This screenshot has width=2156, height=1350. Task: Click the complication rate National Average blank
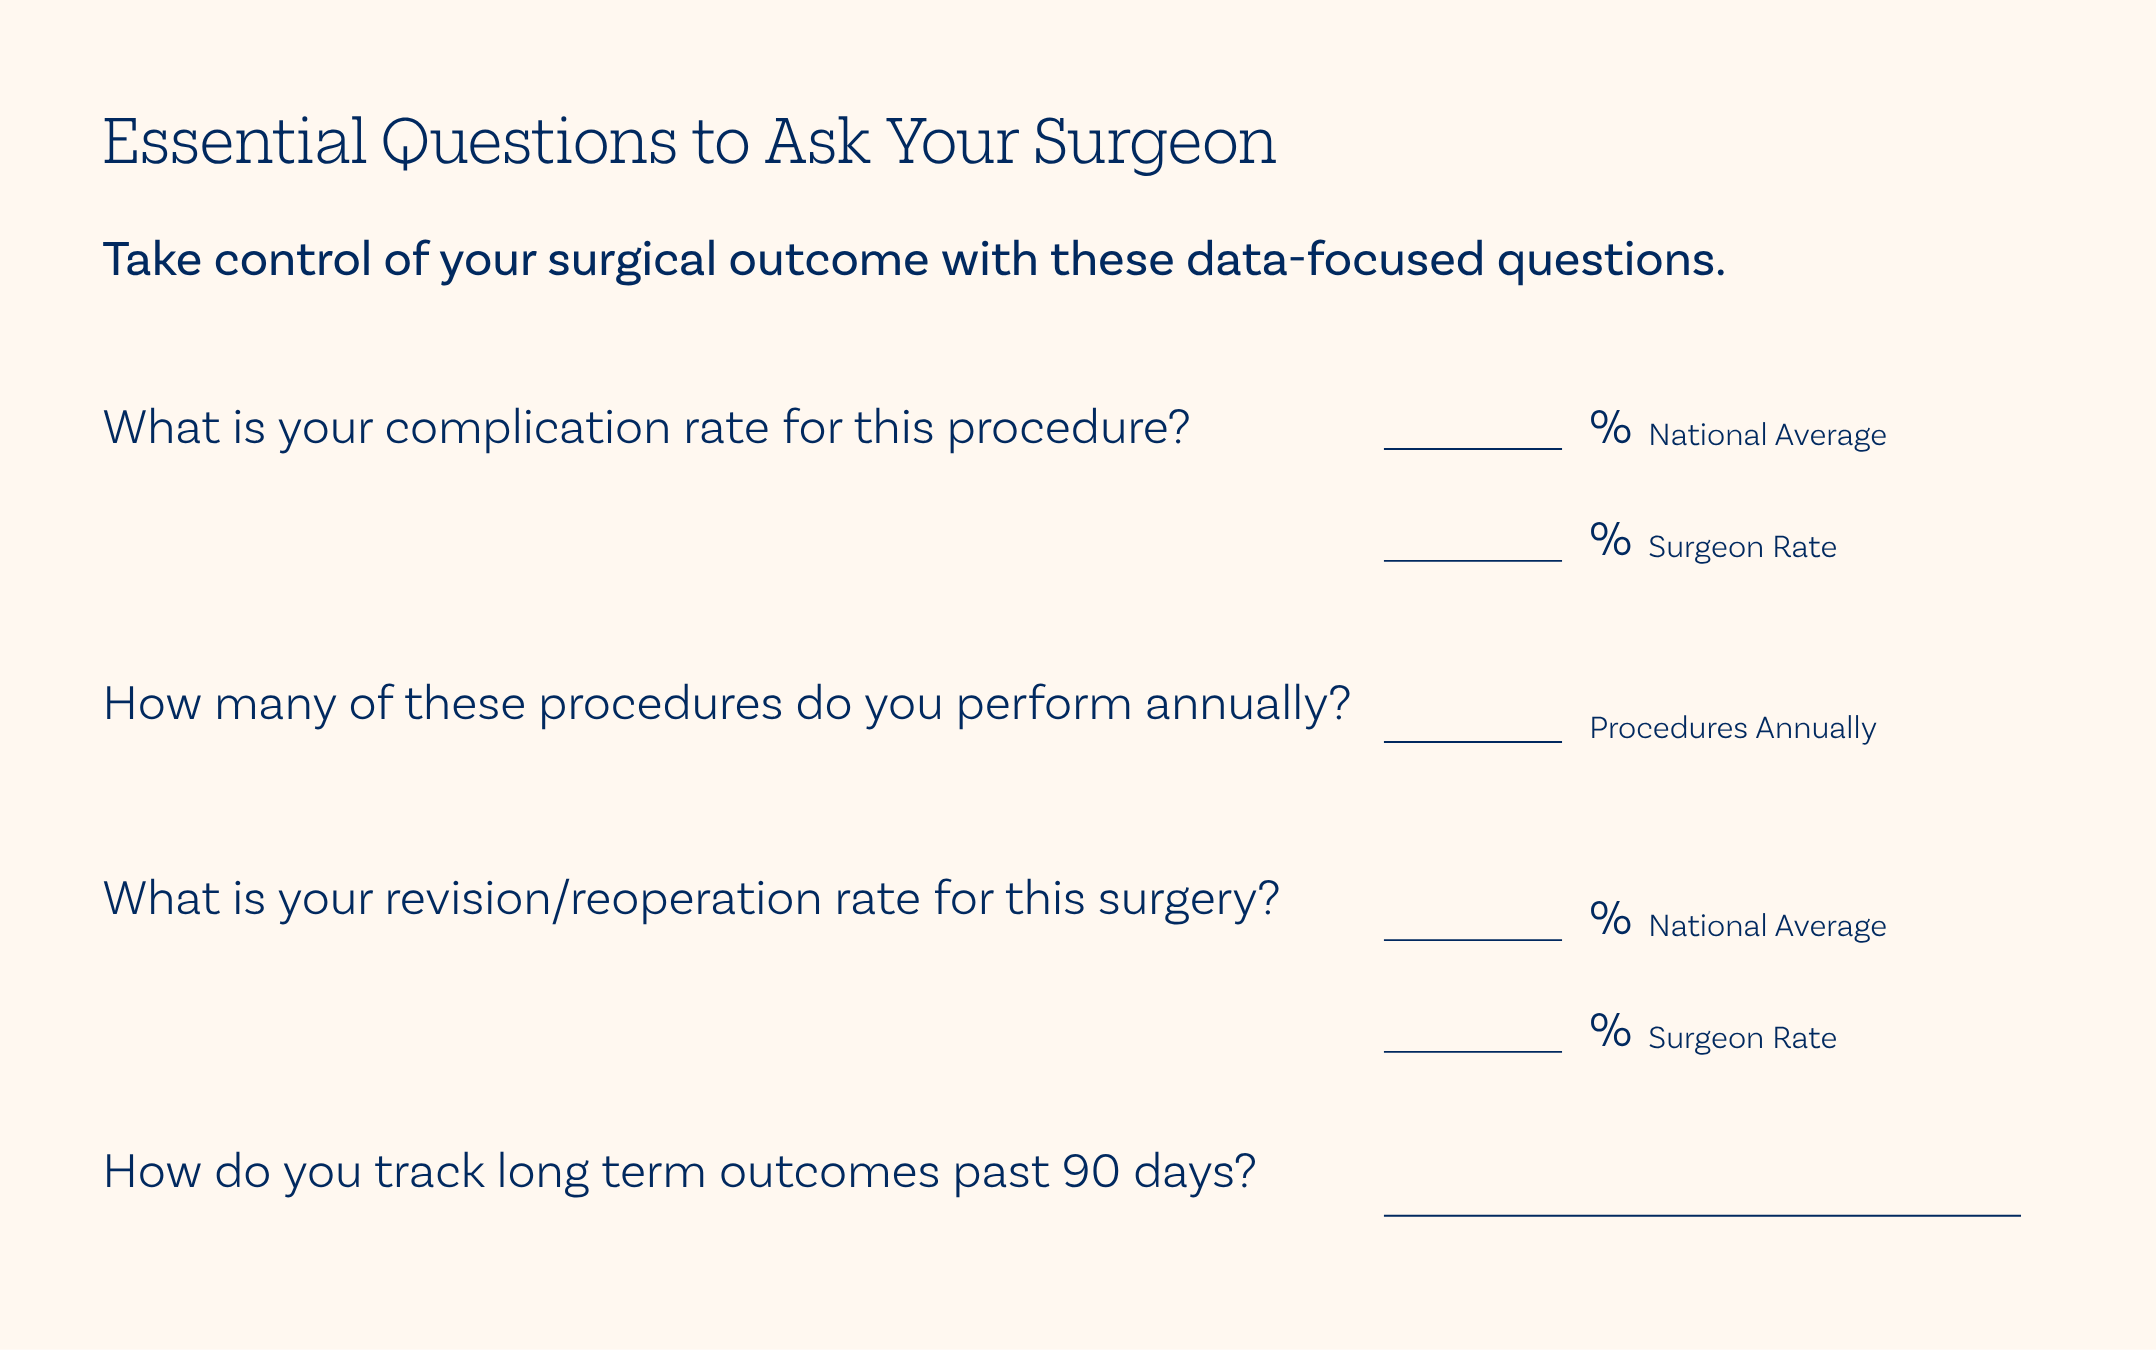point(1472,436)
